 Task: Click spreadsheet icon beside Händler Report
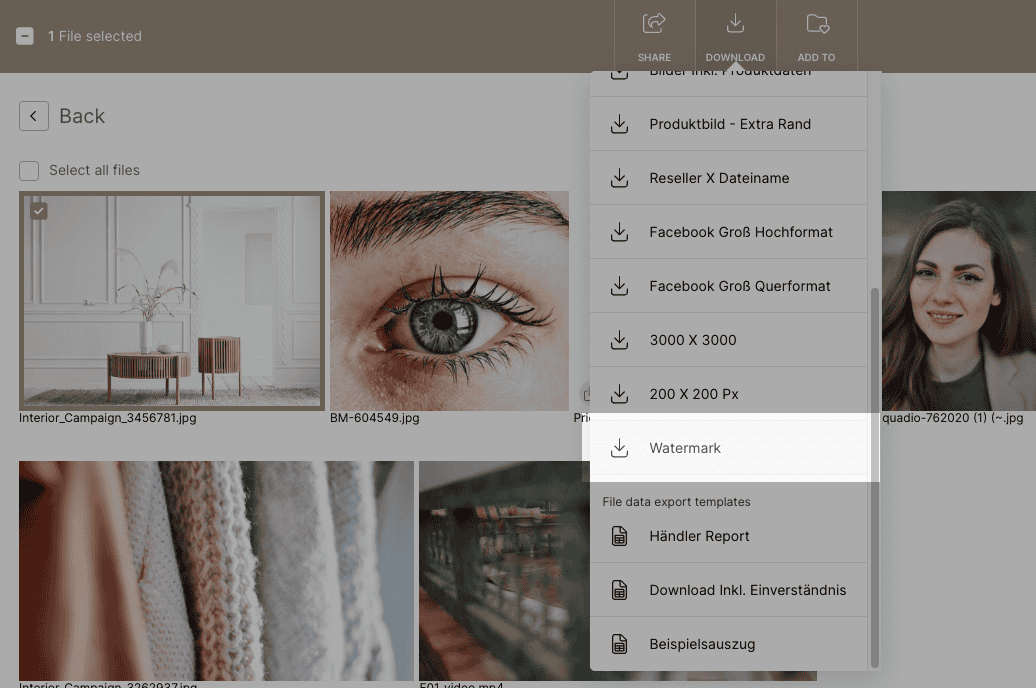point(619,536)
